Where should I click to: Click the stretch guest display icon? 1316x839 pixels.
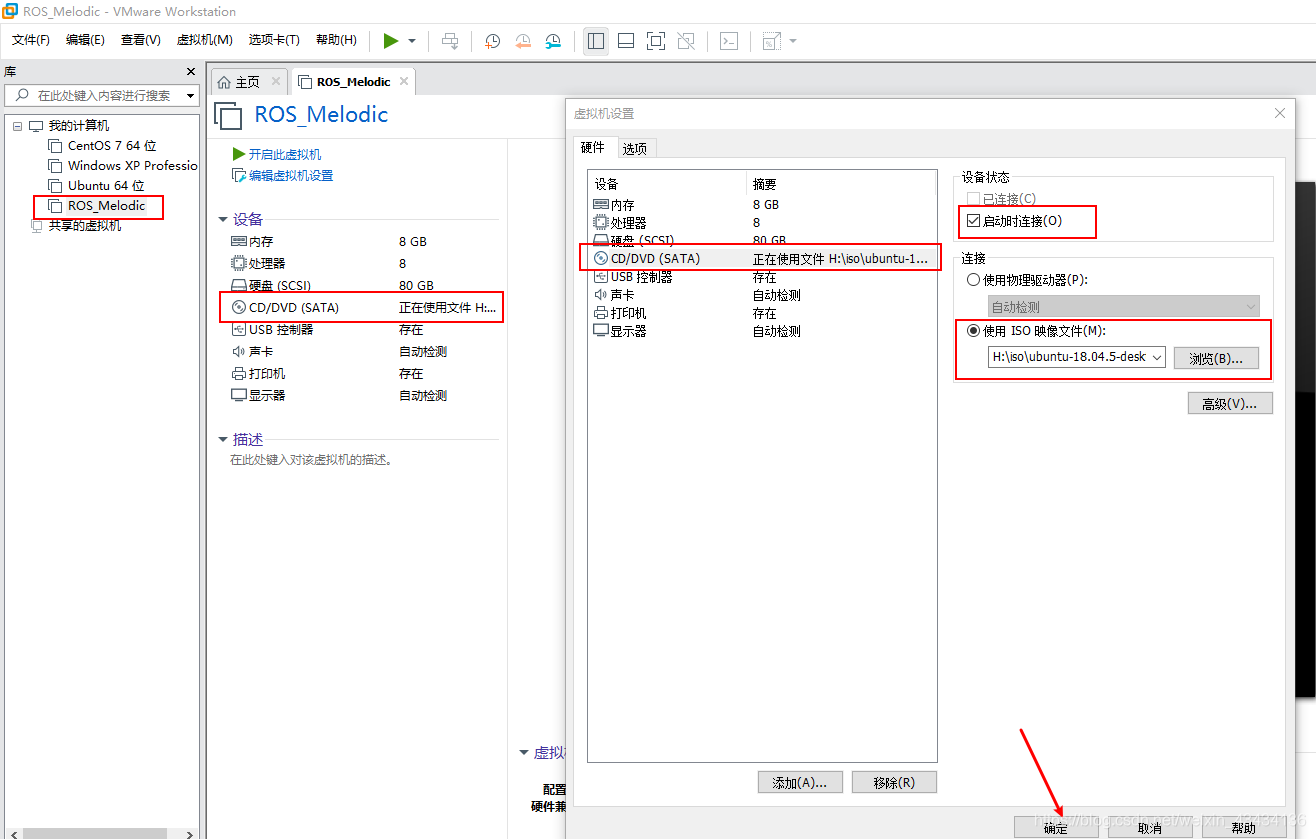point(771,41)
